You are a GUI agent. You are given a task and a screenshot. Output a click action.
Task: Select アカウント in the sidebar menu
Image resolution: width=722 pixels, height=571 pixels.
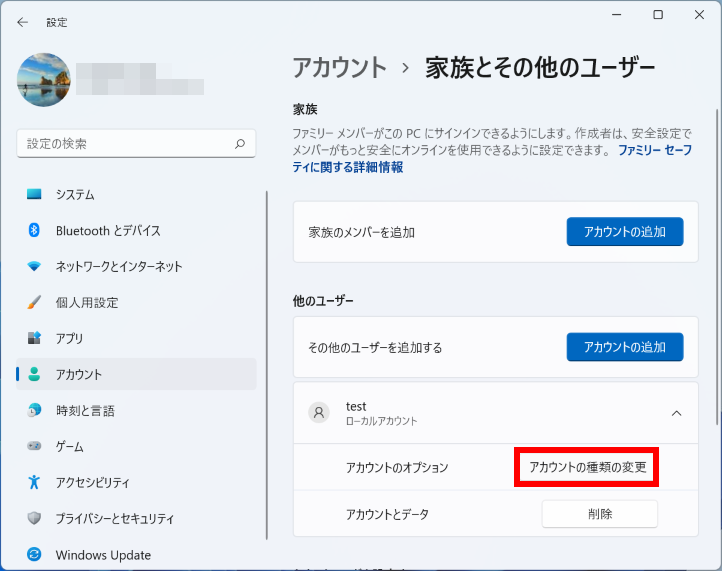pyautogui.click(x=79, y=375)
